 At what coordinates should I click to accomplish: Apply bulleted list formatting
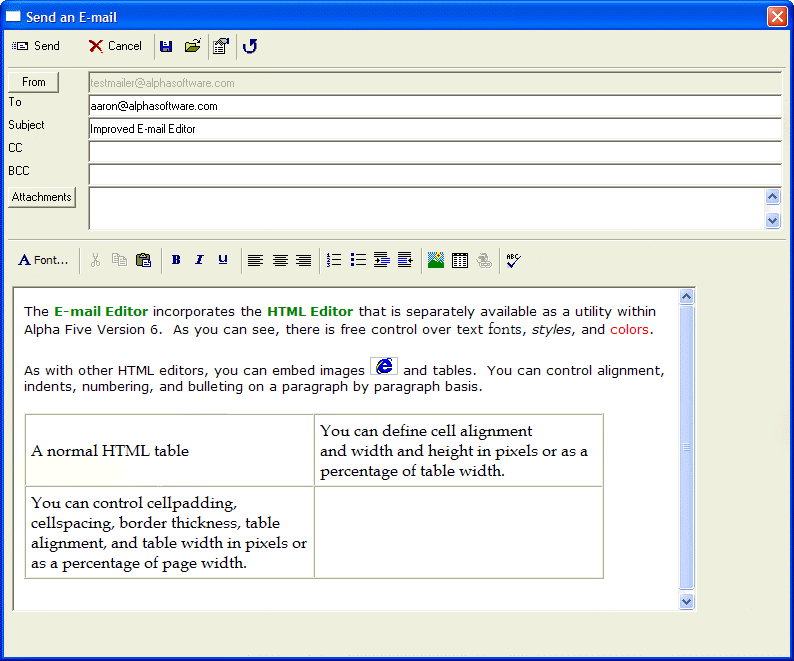tap(359, 260)
